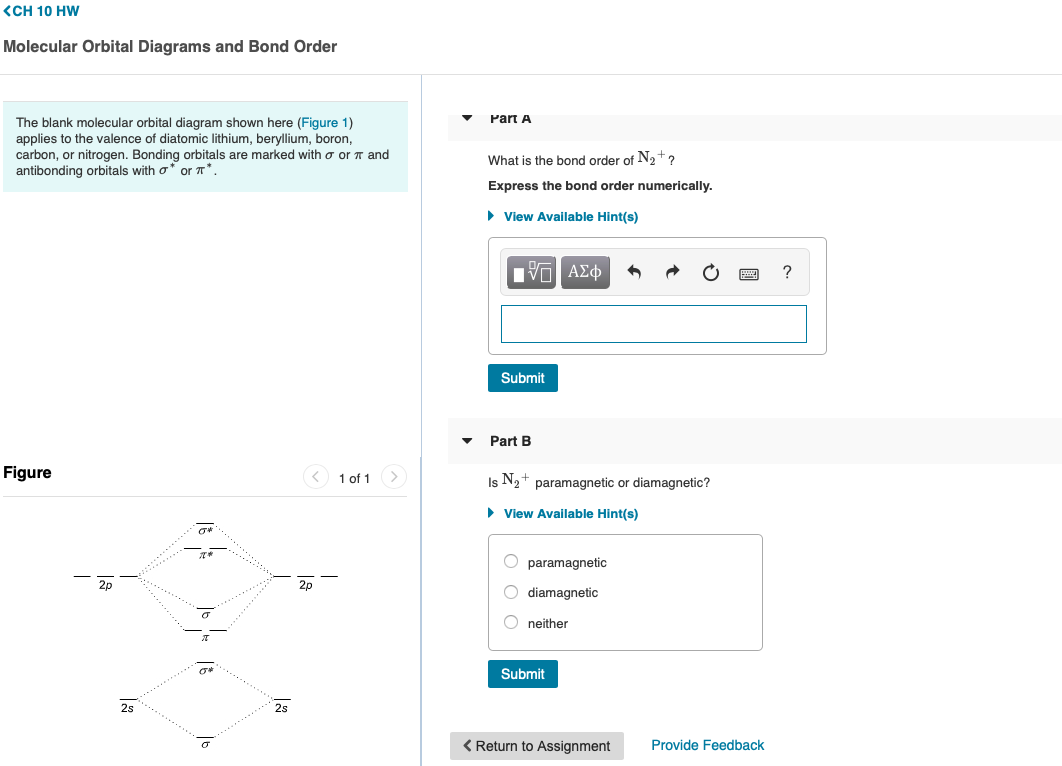
Task: Click the redo arrow in the answer toolbar
Action: [672, 271]
